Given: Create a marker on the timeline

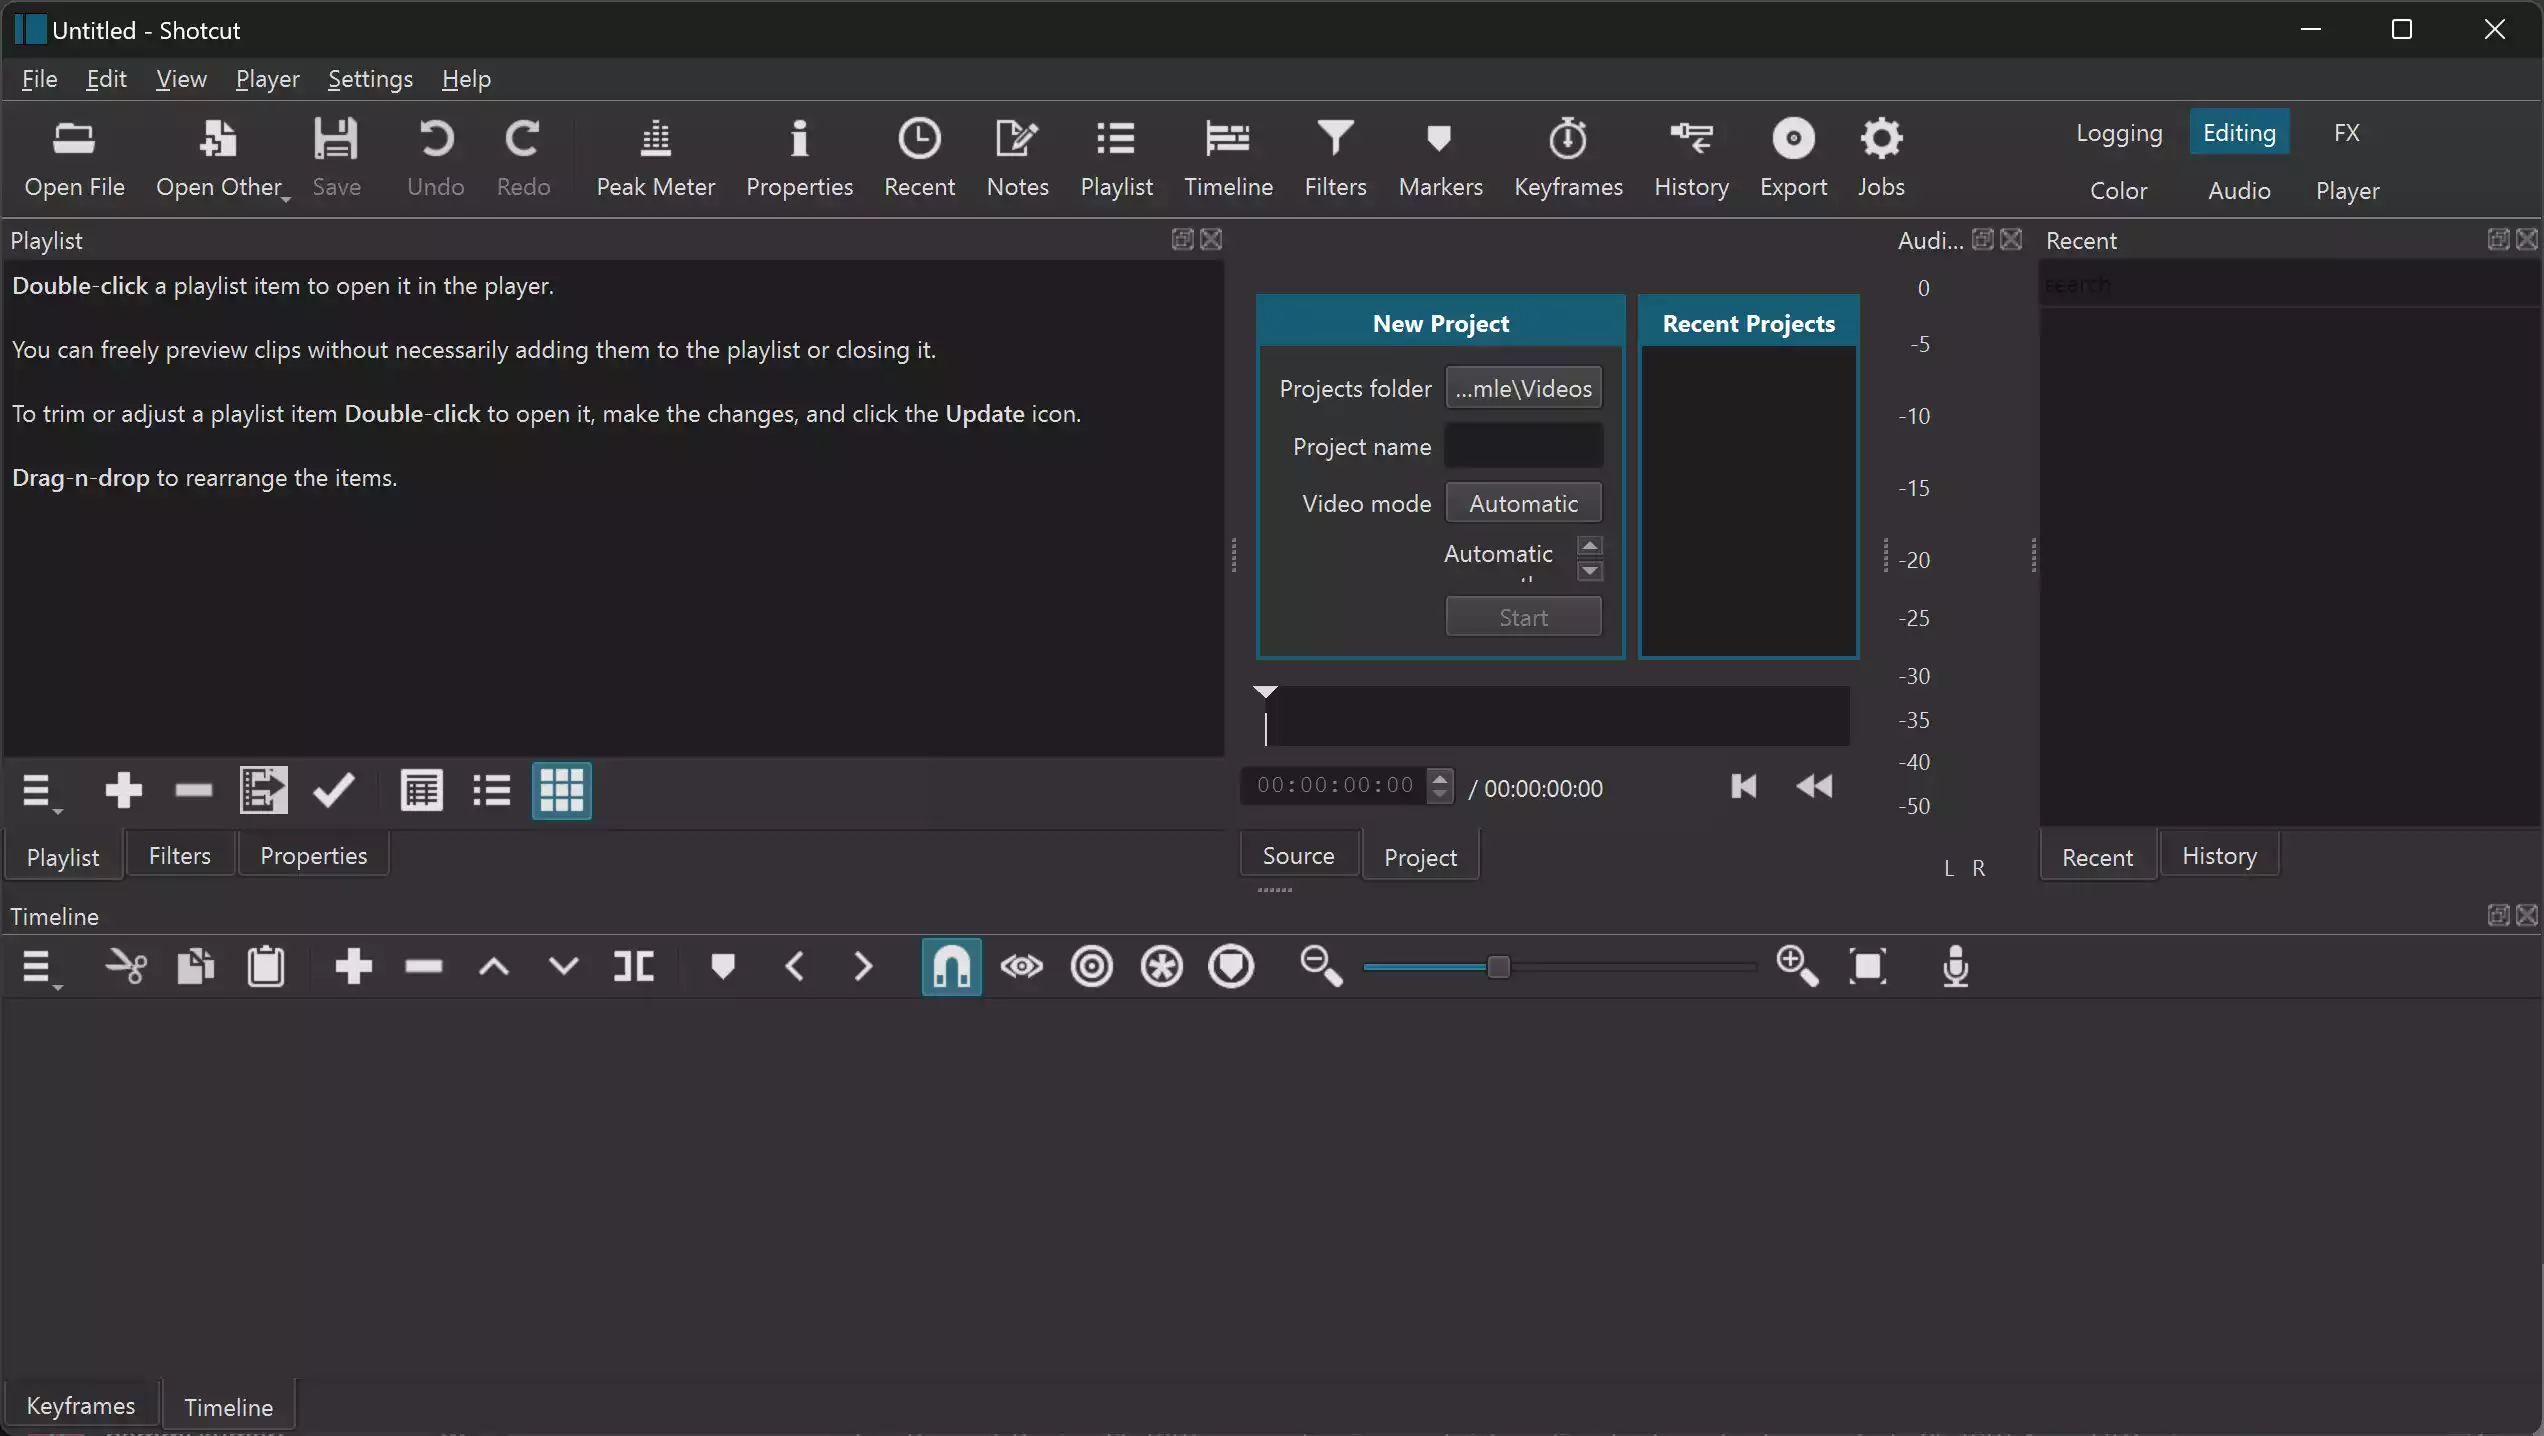Looking at the screenshot, I should pyautogui.click(x=722, y=967).
